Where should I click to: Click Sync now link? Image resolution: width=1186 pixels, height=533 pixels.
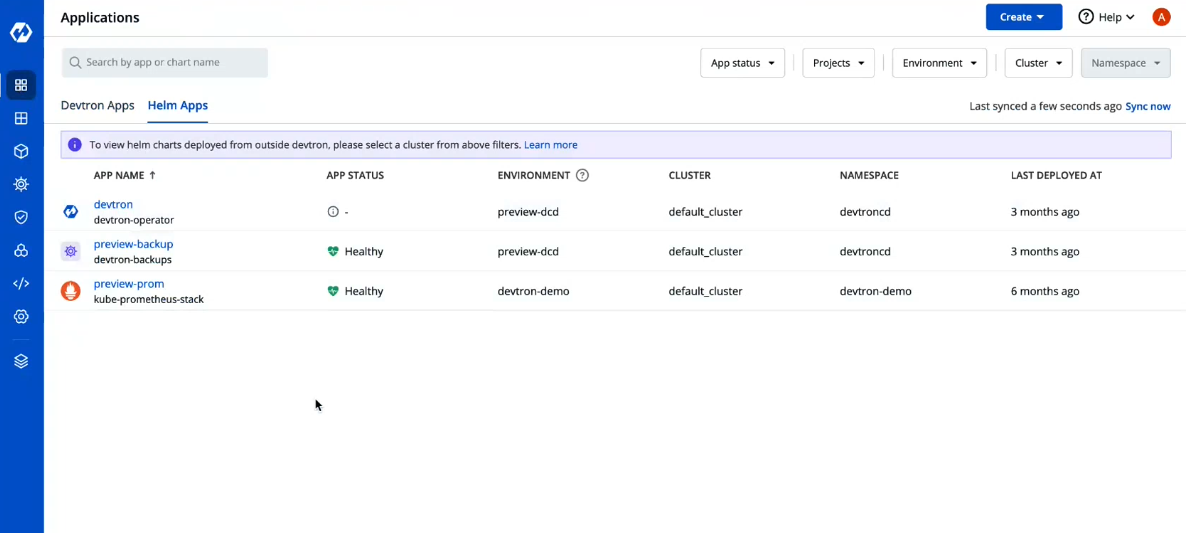(1147, 107)
